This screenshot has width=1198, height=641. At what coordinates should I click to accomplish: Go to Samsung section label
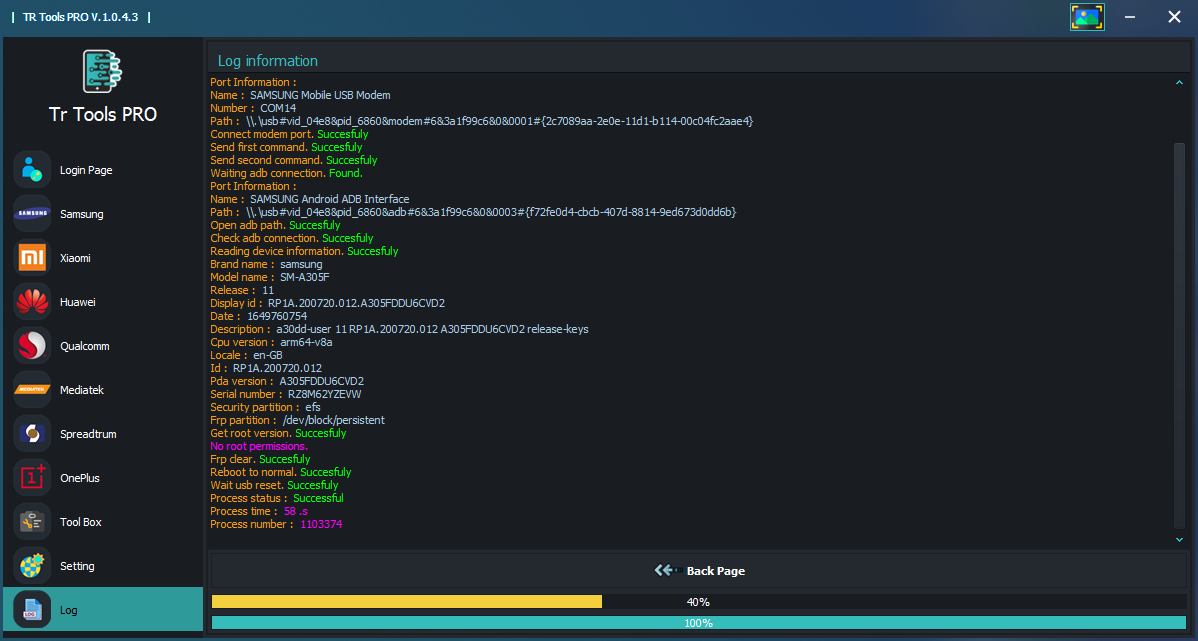click(x=81, y=214)
